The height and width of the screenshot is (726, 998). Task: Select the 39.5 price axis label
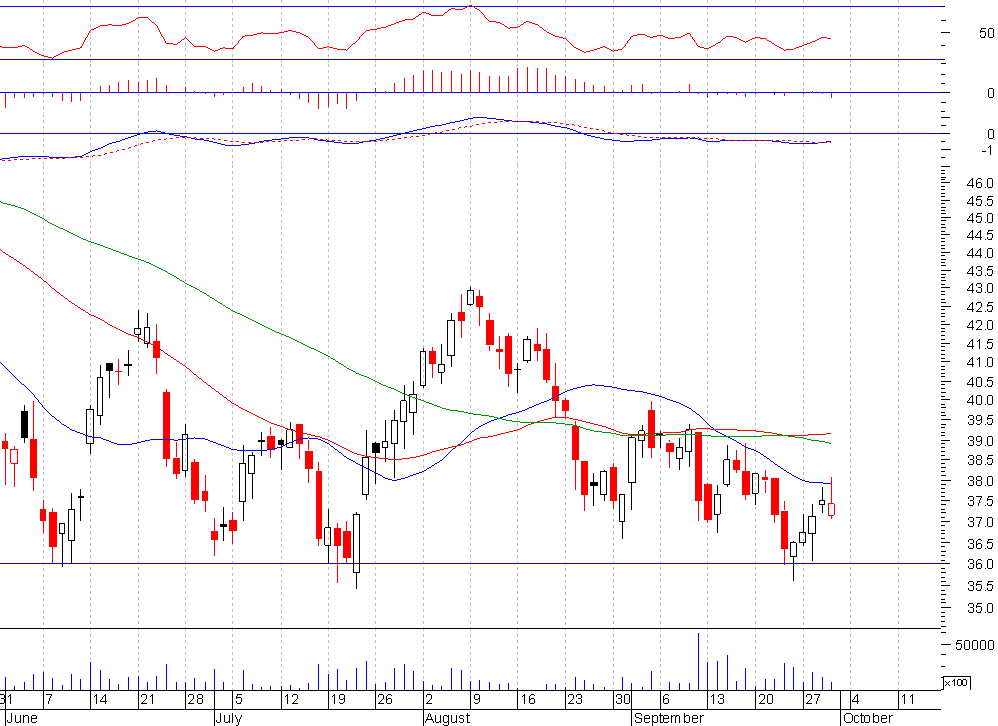coord(980,420)
